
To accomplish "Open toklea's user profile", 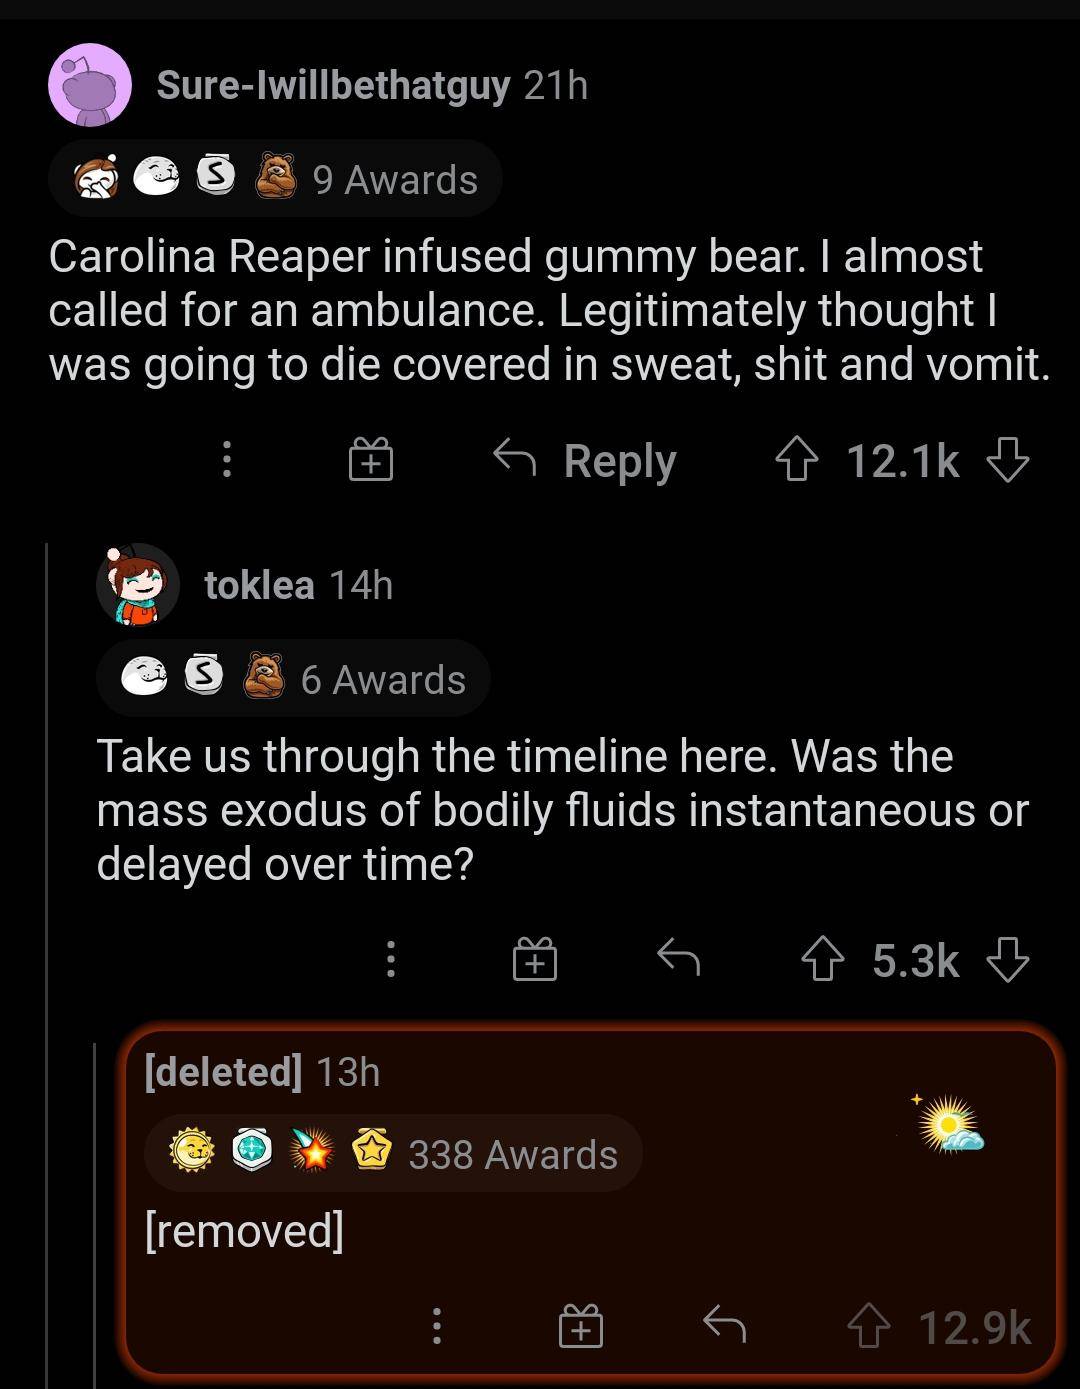I will click(259, 585).
